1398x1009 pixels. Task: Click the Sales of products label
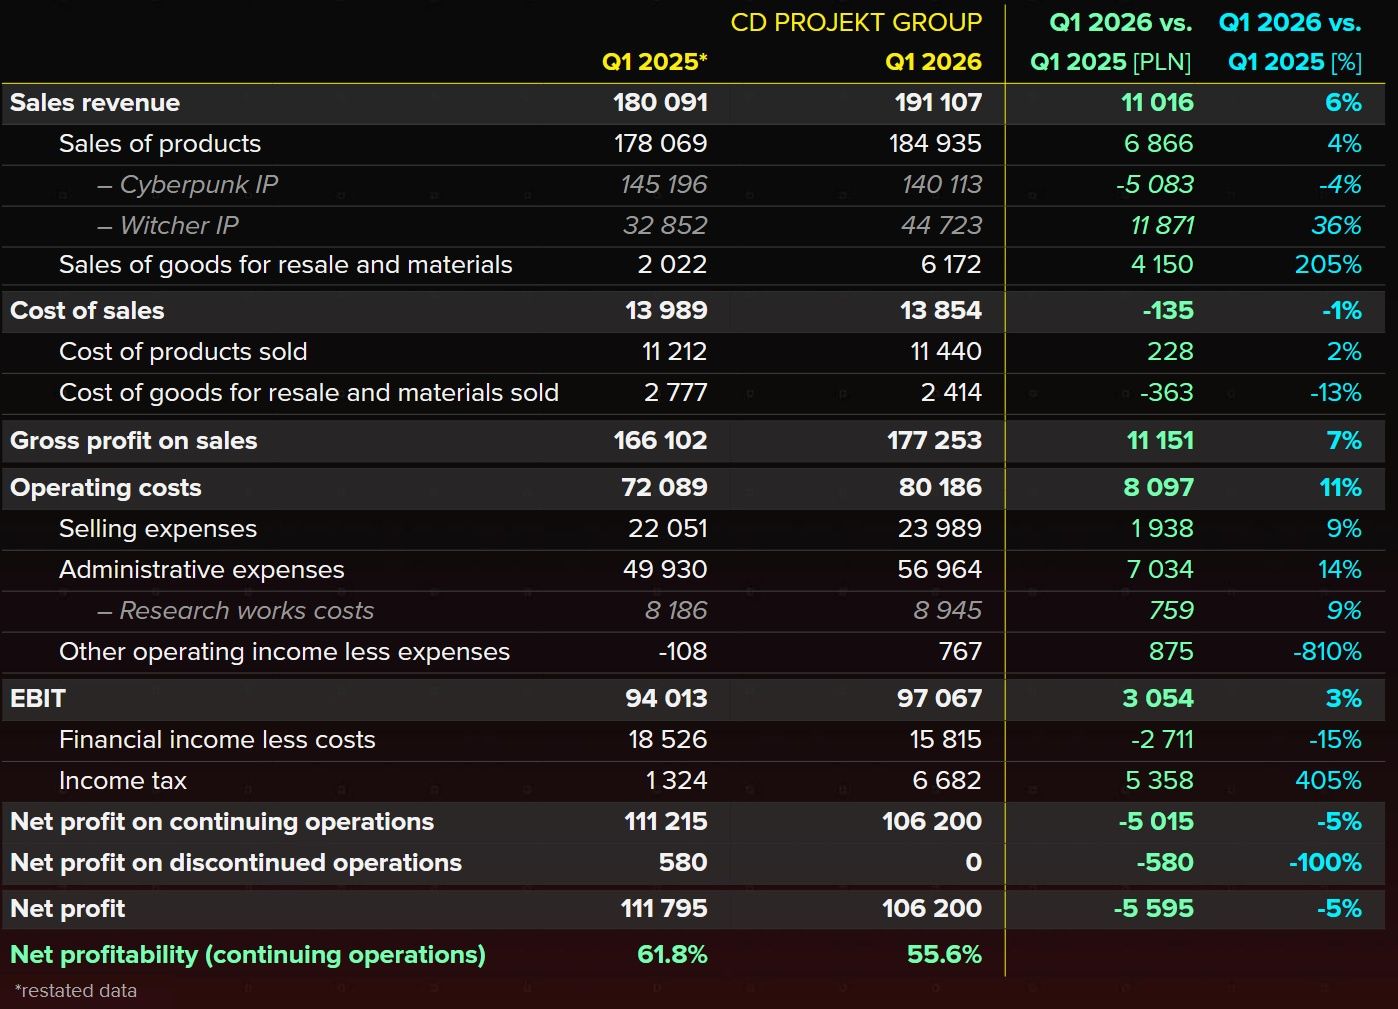[160, 144]
